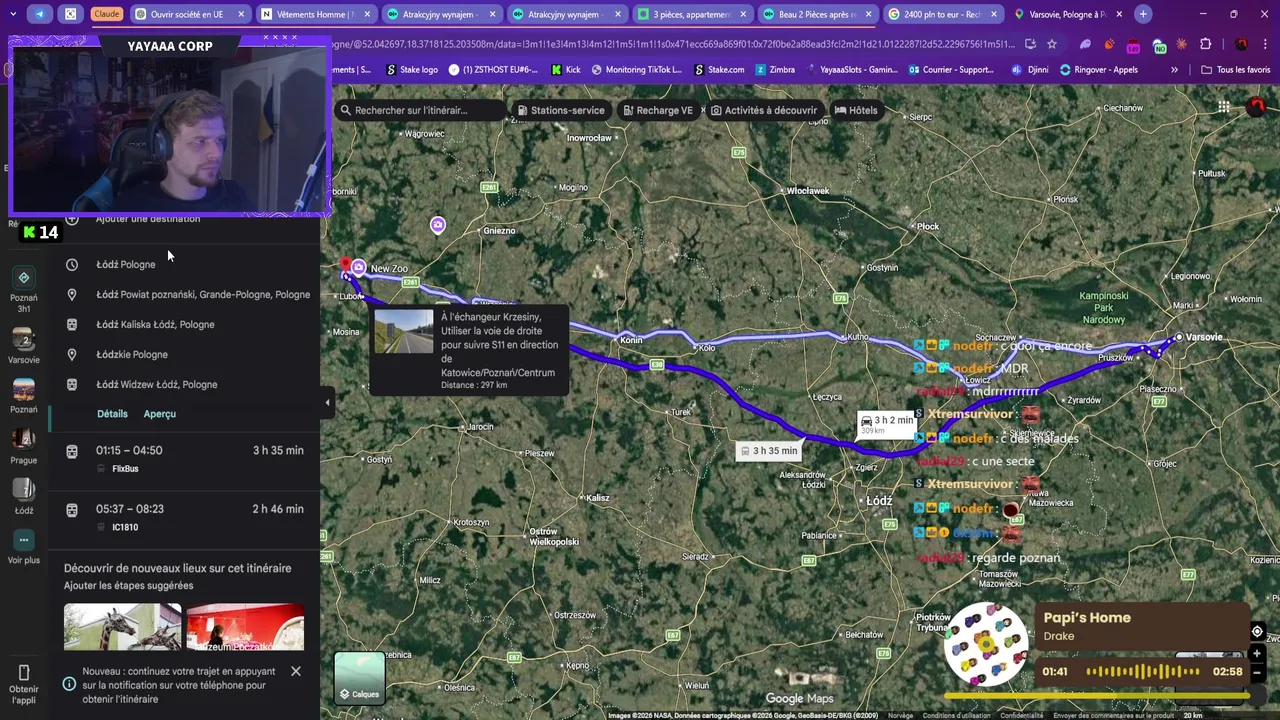Click the Rechercher sur l'itinéraire search field
The height and width of the screenshot is (720, 1280).
click(418, 110)
